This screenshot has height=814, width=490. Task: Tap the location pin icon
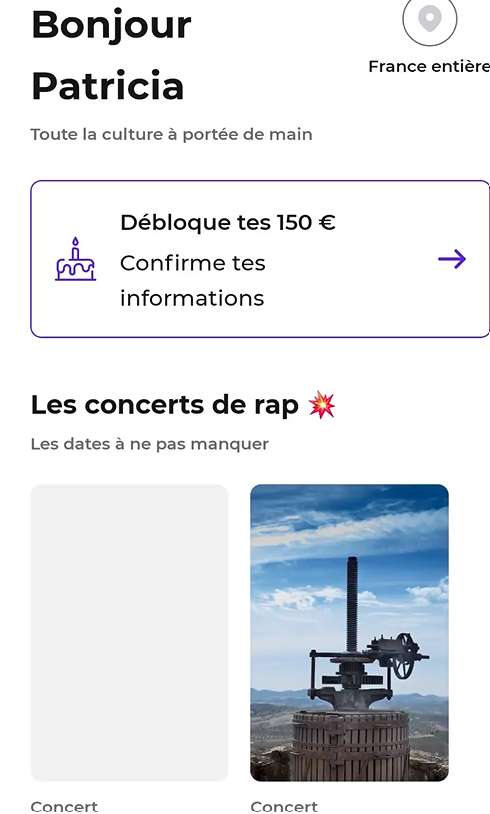click(430, 19)
